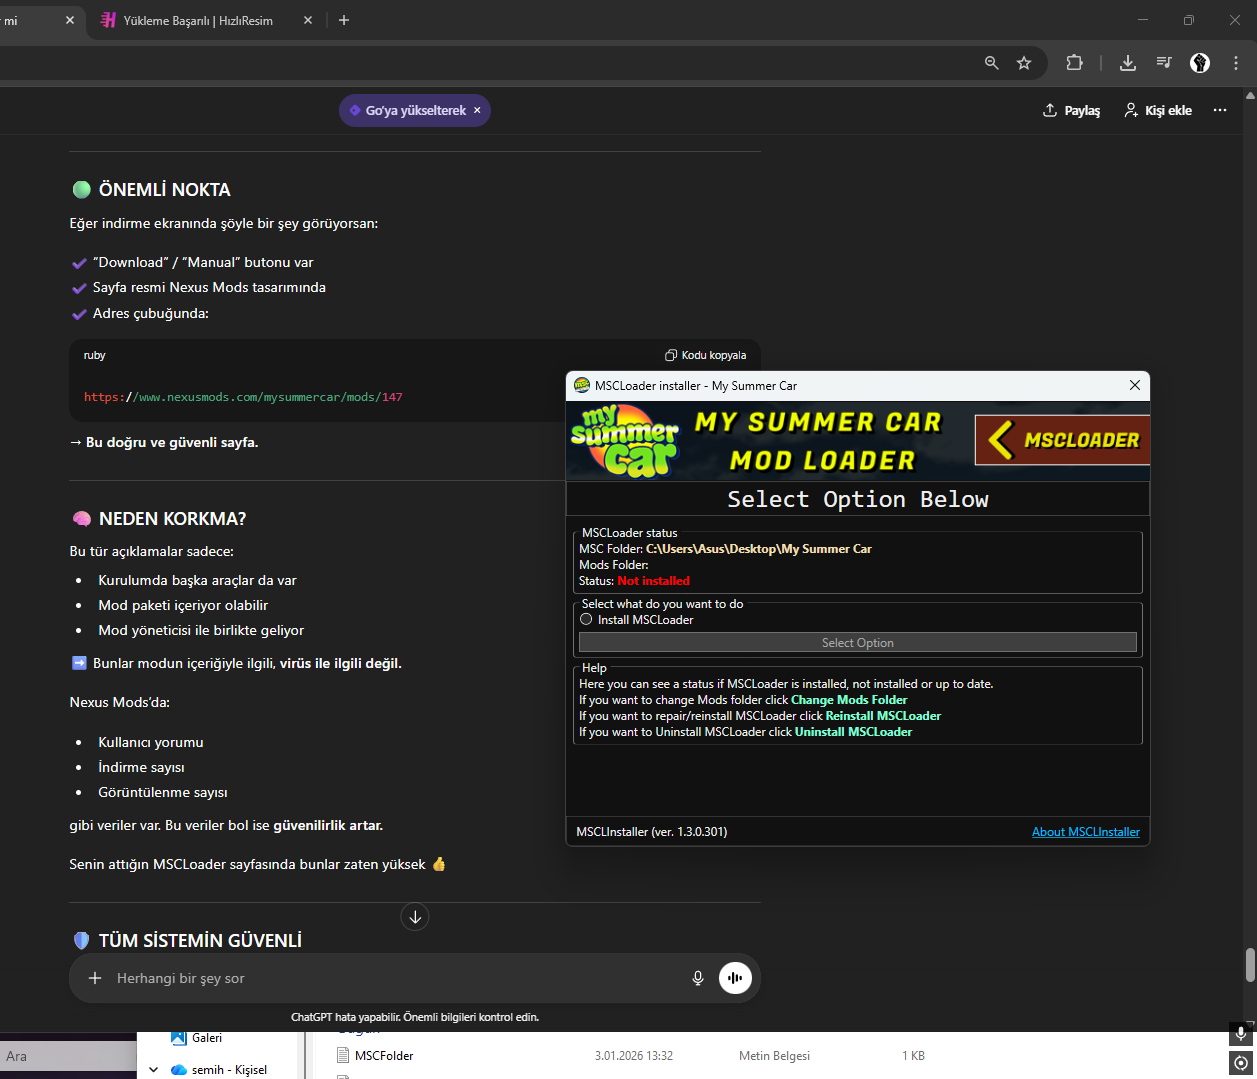The width and height of the screenshot is (1257, 1079).
Task: Click the 'Ara' search box
Action: click(x=68, y=1056)
